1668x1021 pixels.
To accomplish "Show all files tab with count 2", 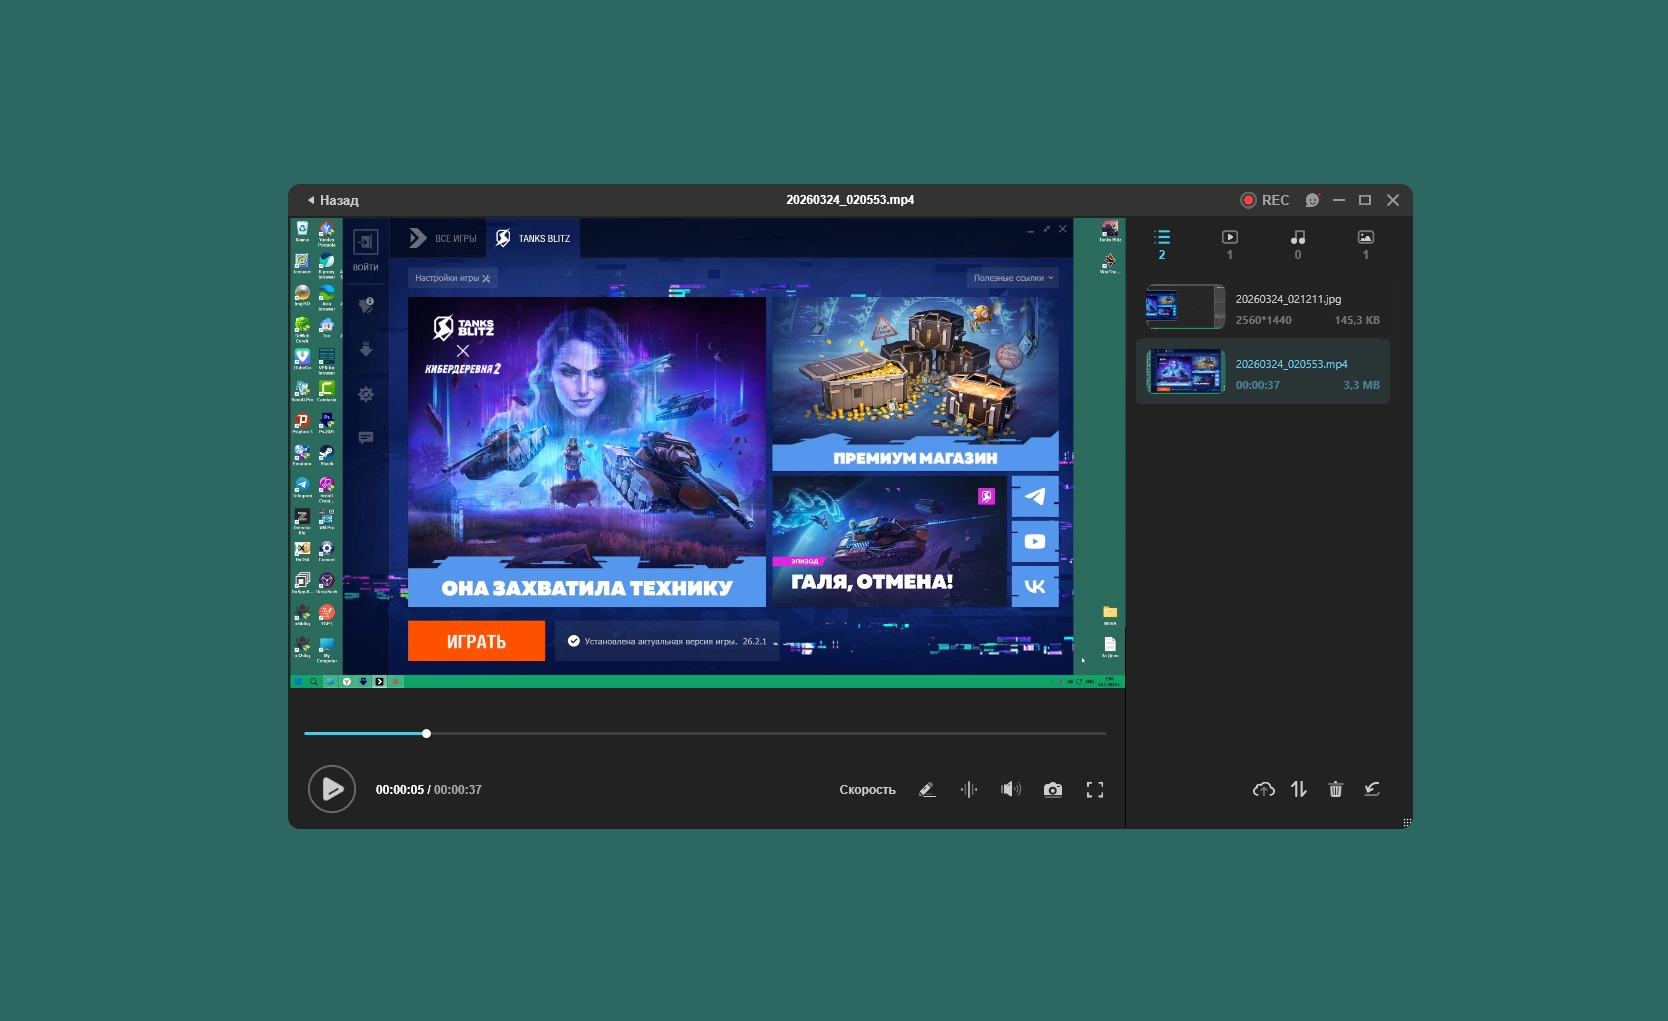I will pos(1162,244).
